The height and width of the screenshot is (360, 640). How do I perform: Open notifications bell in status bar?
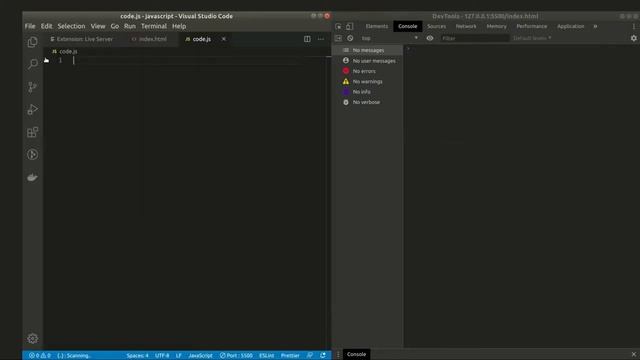323,356
